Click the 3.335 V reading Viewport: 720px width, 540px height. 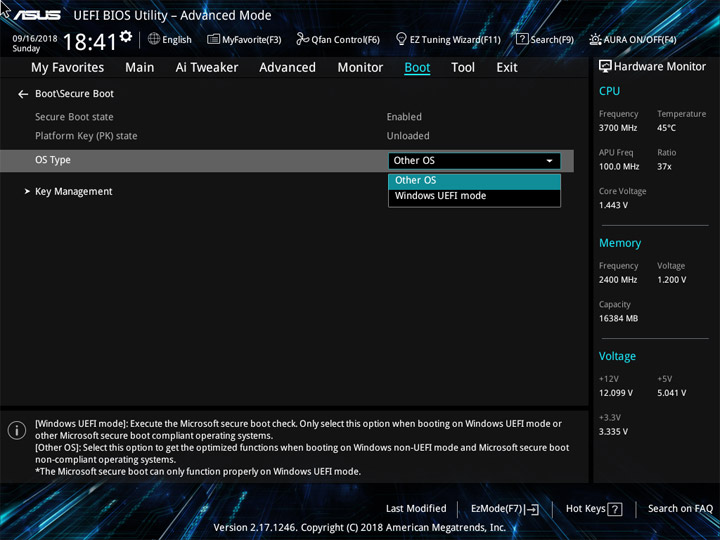coord(613,432)
